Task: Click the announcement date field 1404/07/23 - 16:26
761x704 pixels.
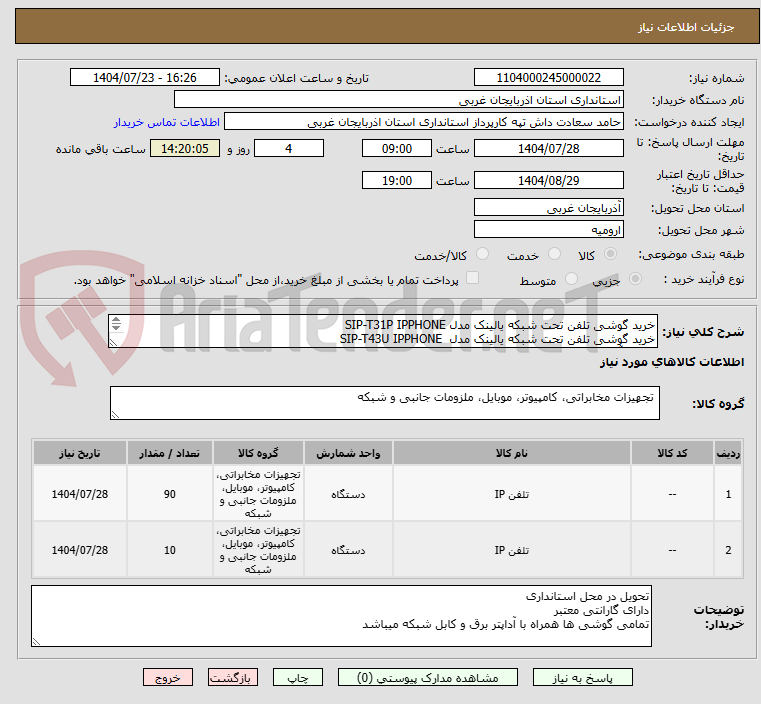Action: (145, 78)
